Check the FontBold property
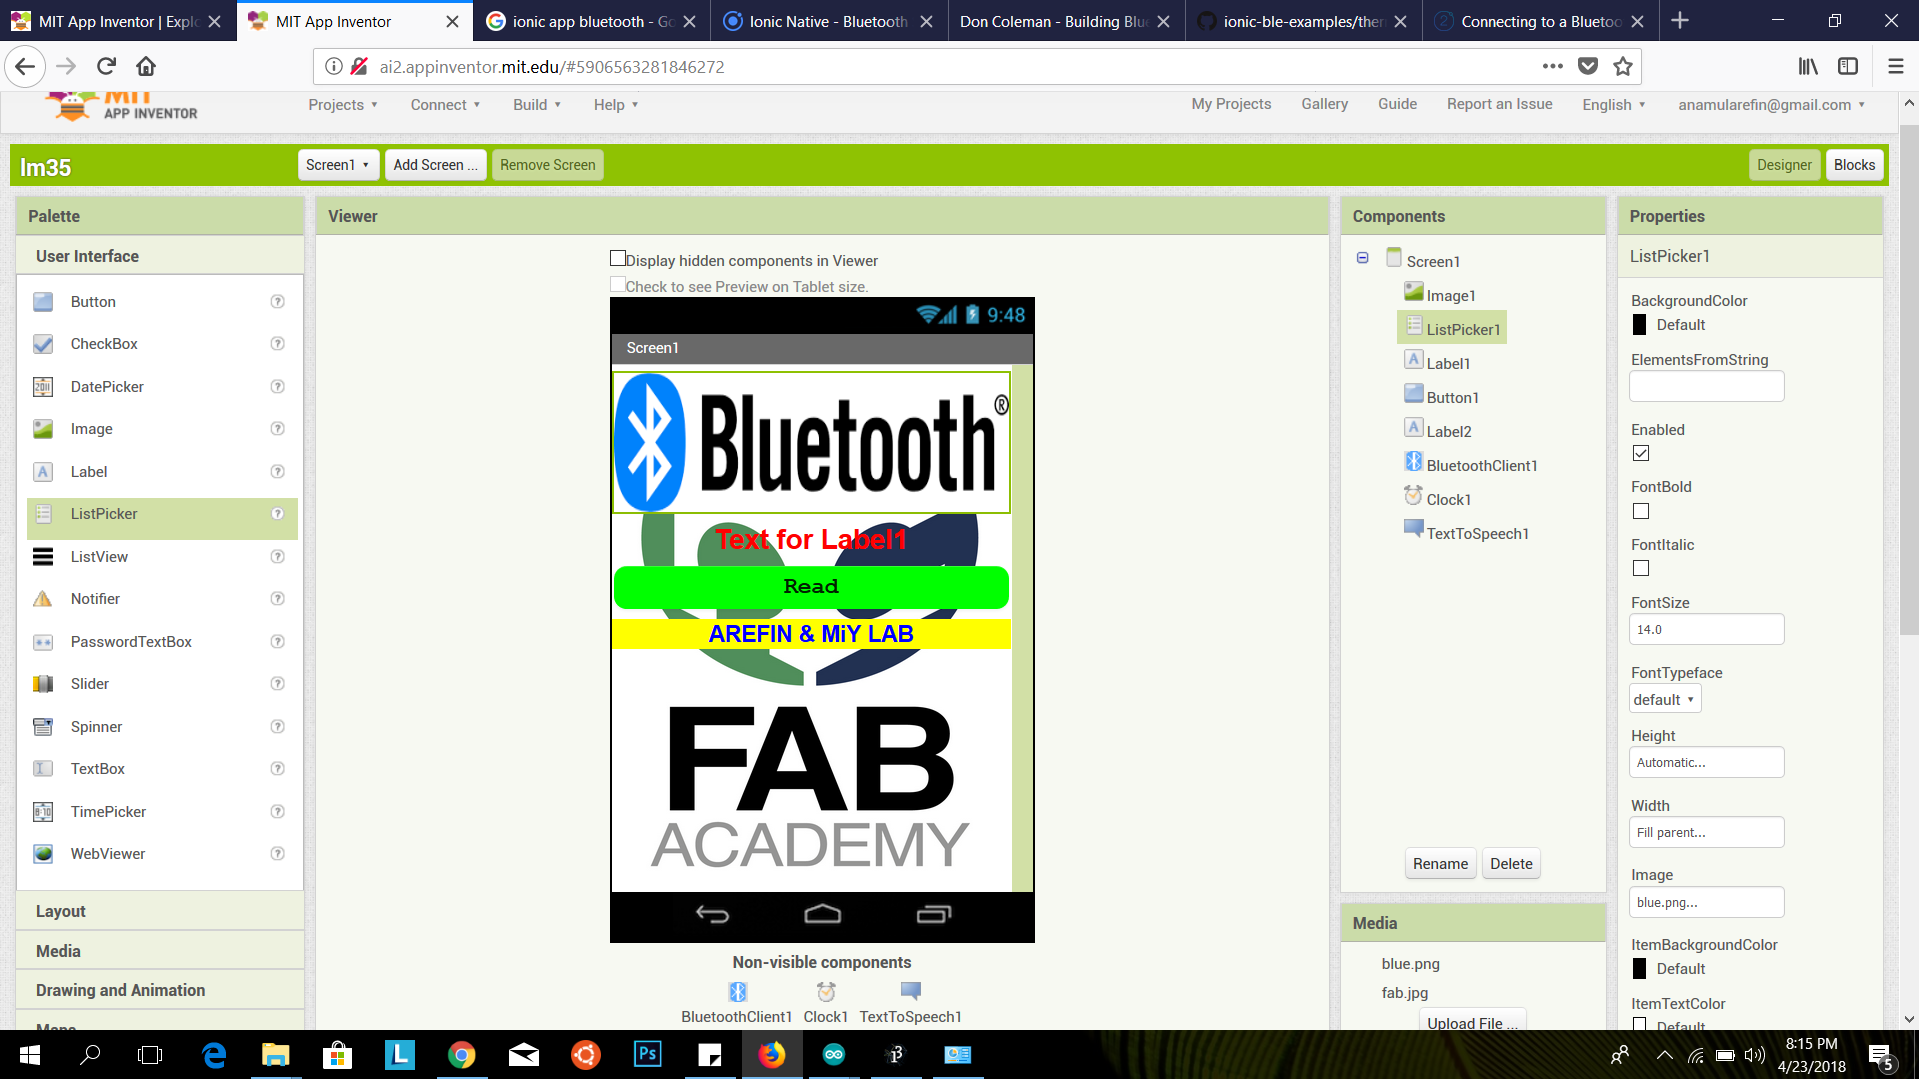 pyautogui.click(x=1641, y=511)
